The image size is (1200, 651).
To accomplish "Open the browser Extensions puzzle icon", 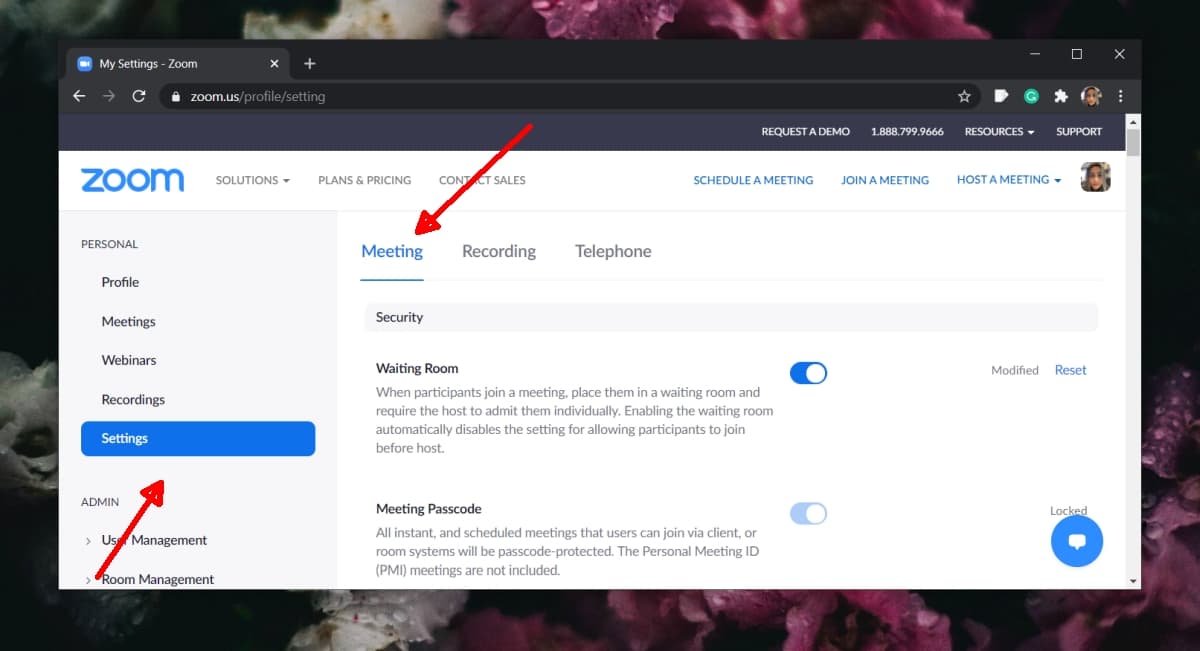I will pos(1061,97).
